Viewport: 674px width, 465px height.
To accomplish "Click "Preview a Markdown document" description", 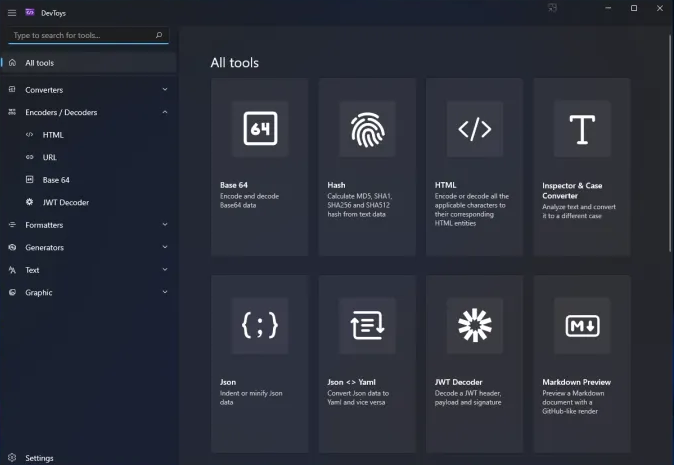I will [573, 402].
